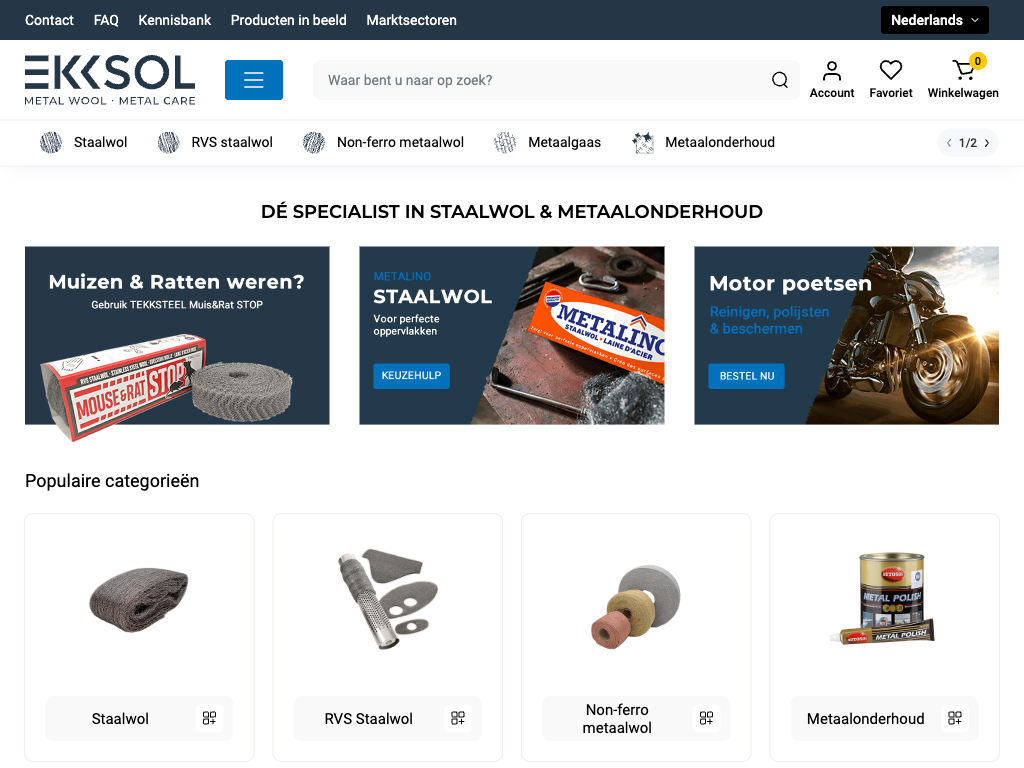This screenshot has width=1024, height=768.
Task: Go to previous category page arrow
Action: point(949,143)
